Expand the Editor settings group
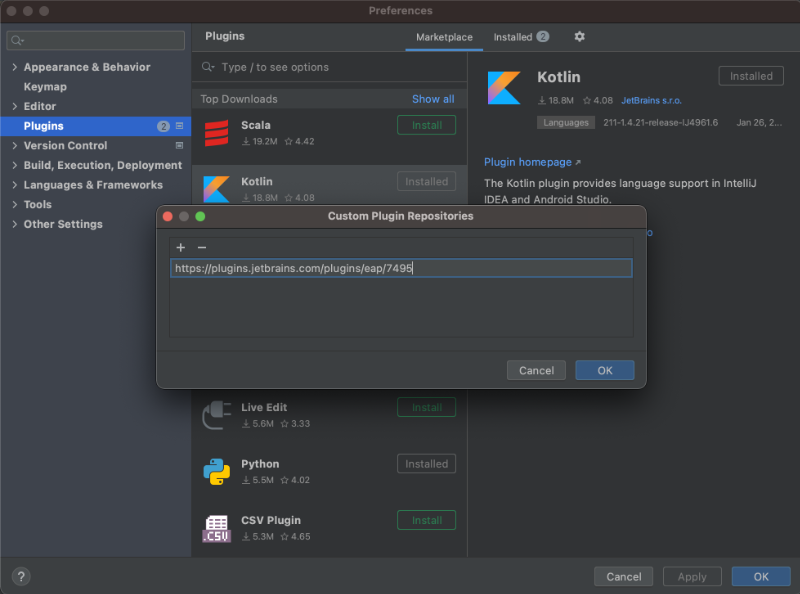This screenshot has width=800, height=594. click(14, 106)
